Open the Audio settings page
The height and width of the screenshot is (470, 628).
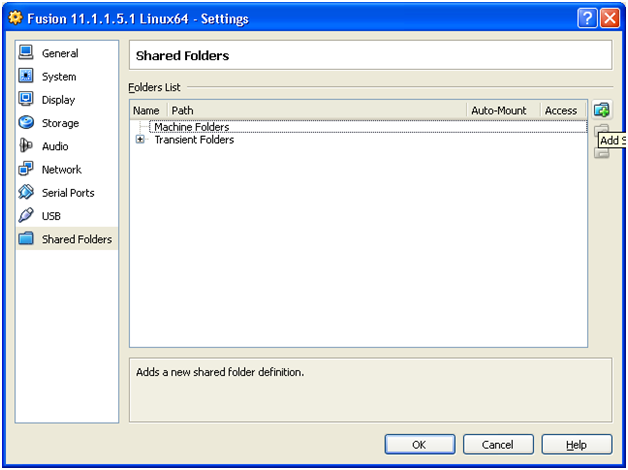tap(67, 146)
